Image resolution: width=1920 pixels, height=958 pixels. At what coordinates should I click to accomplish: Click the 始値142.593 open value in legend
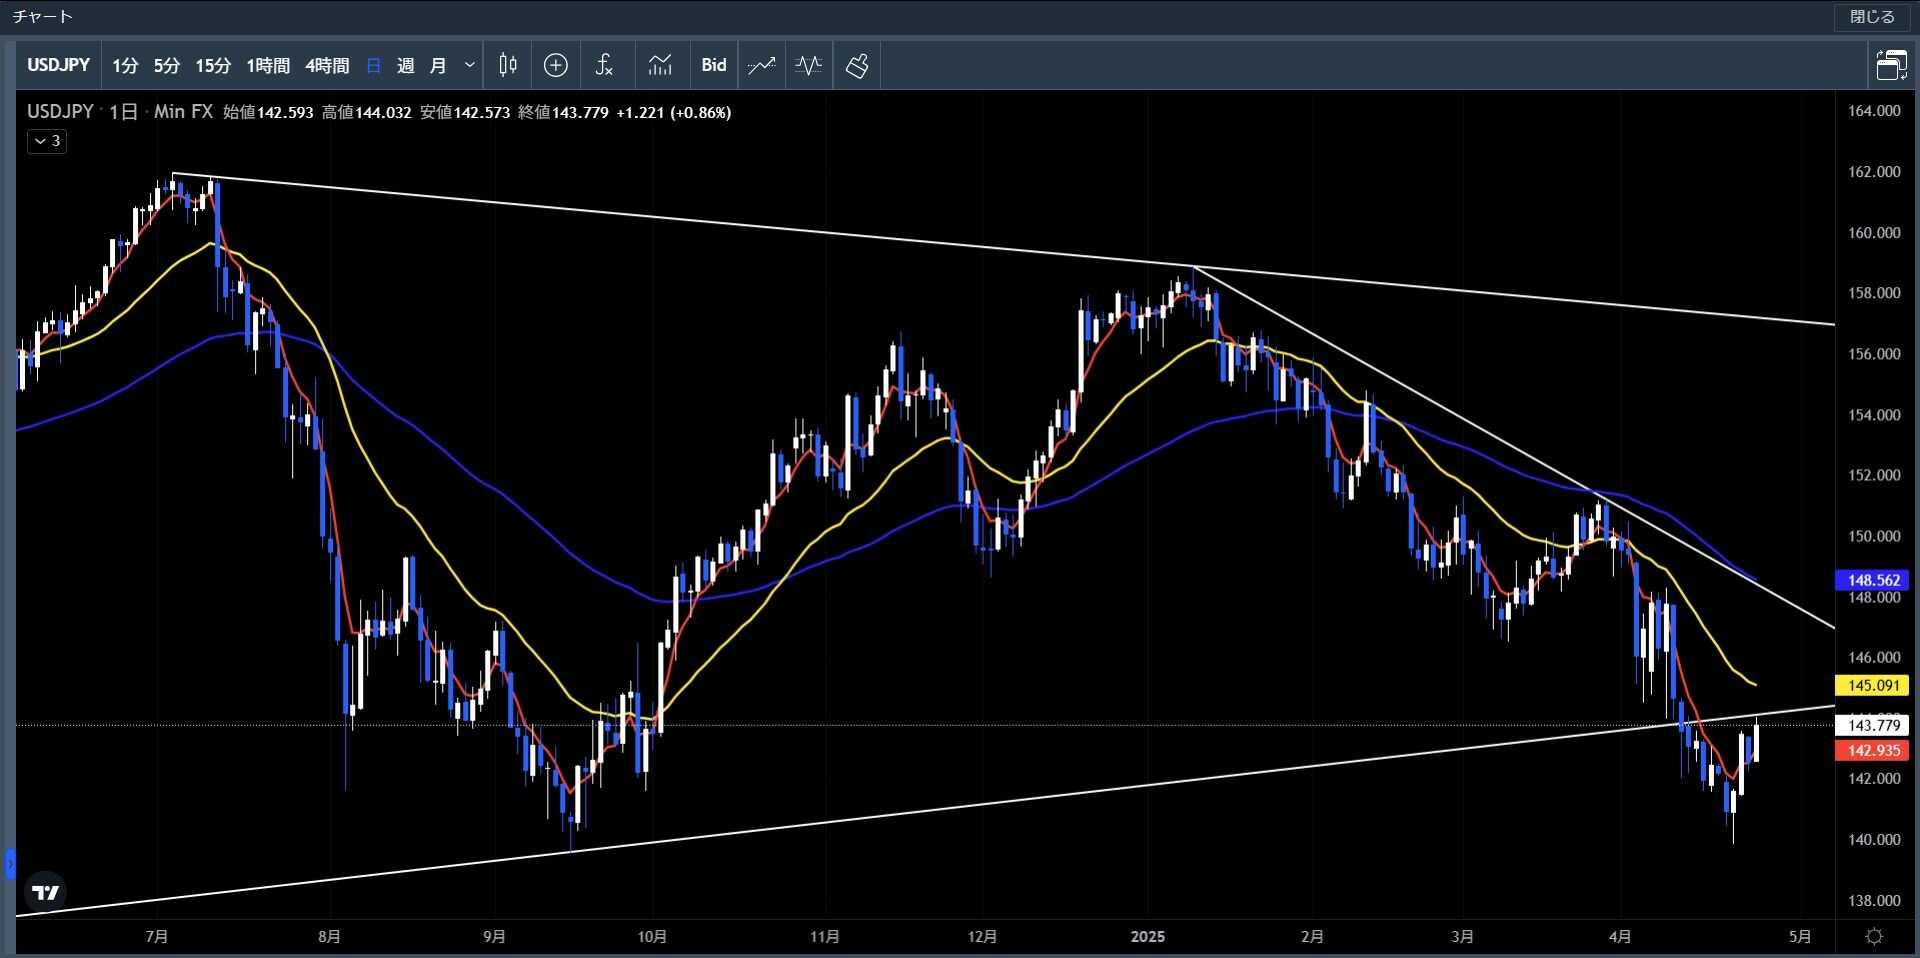point(268,112)
